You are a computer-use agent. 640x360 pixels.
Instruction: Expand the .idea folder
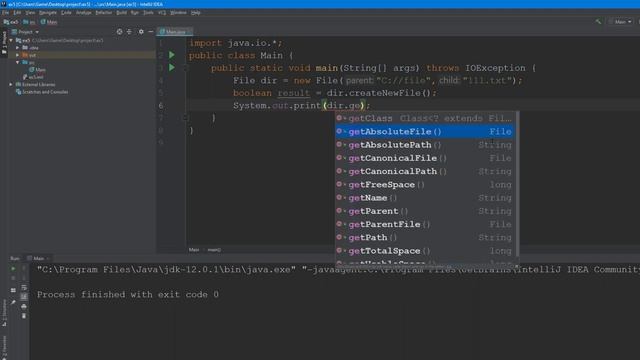coord(18,48)
